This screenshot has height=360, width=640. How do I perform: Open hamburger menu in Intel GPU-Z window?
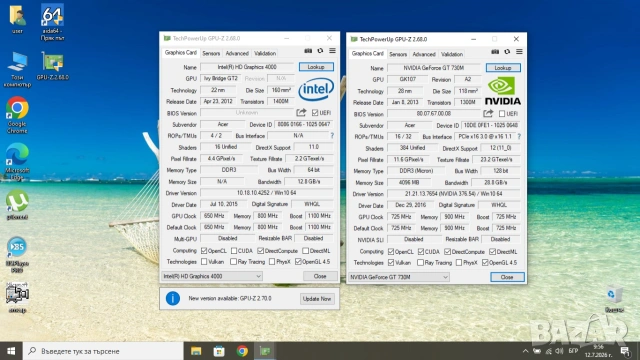(333, 51)
